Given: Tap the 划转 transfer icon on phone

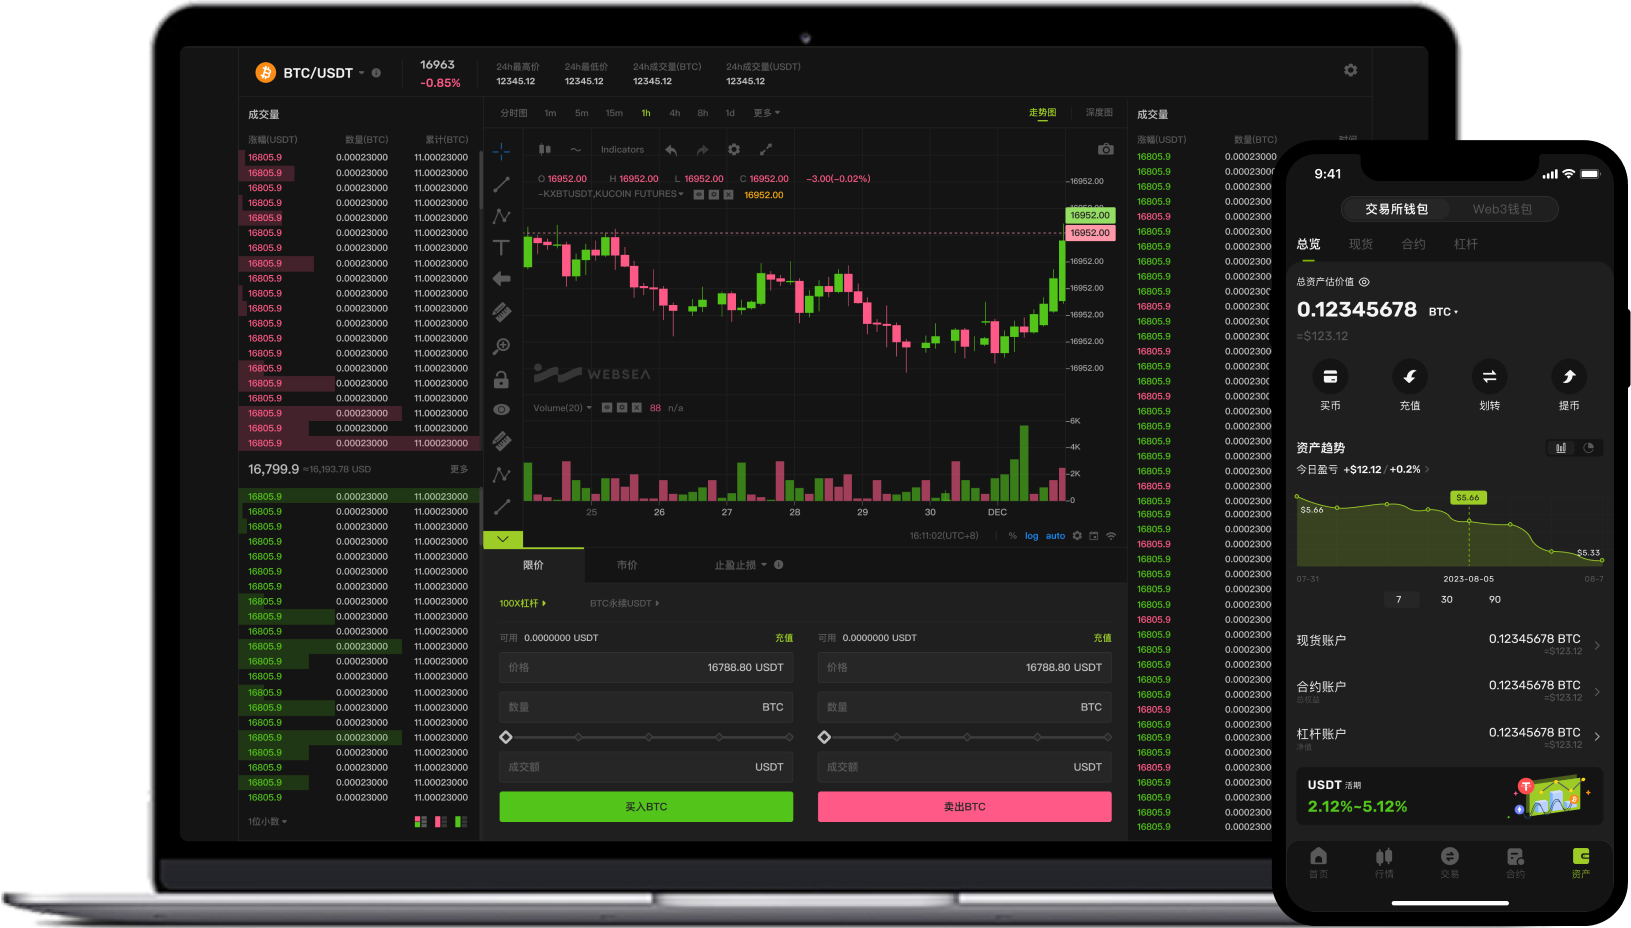Looking at the screenshot, I should click(x=1489, y=377).
